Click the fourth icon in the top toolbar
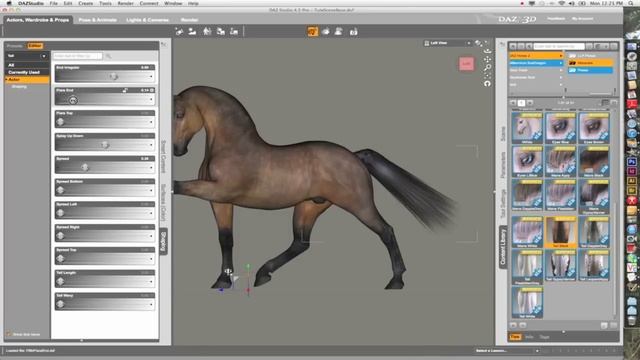The image size is (640, 360). (221, 31)
